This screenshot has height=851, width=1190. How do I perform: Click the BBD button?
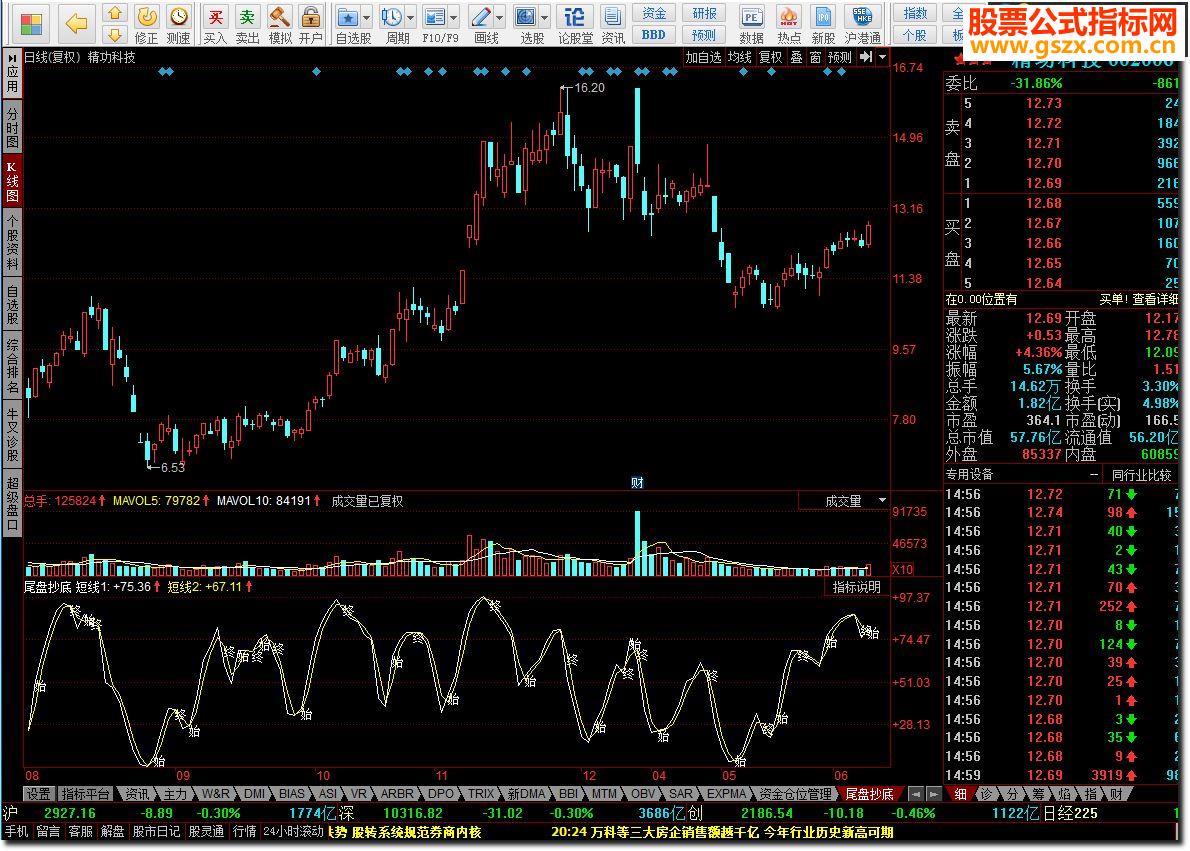(653, 34)
